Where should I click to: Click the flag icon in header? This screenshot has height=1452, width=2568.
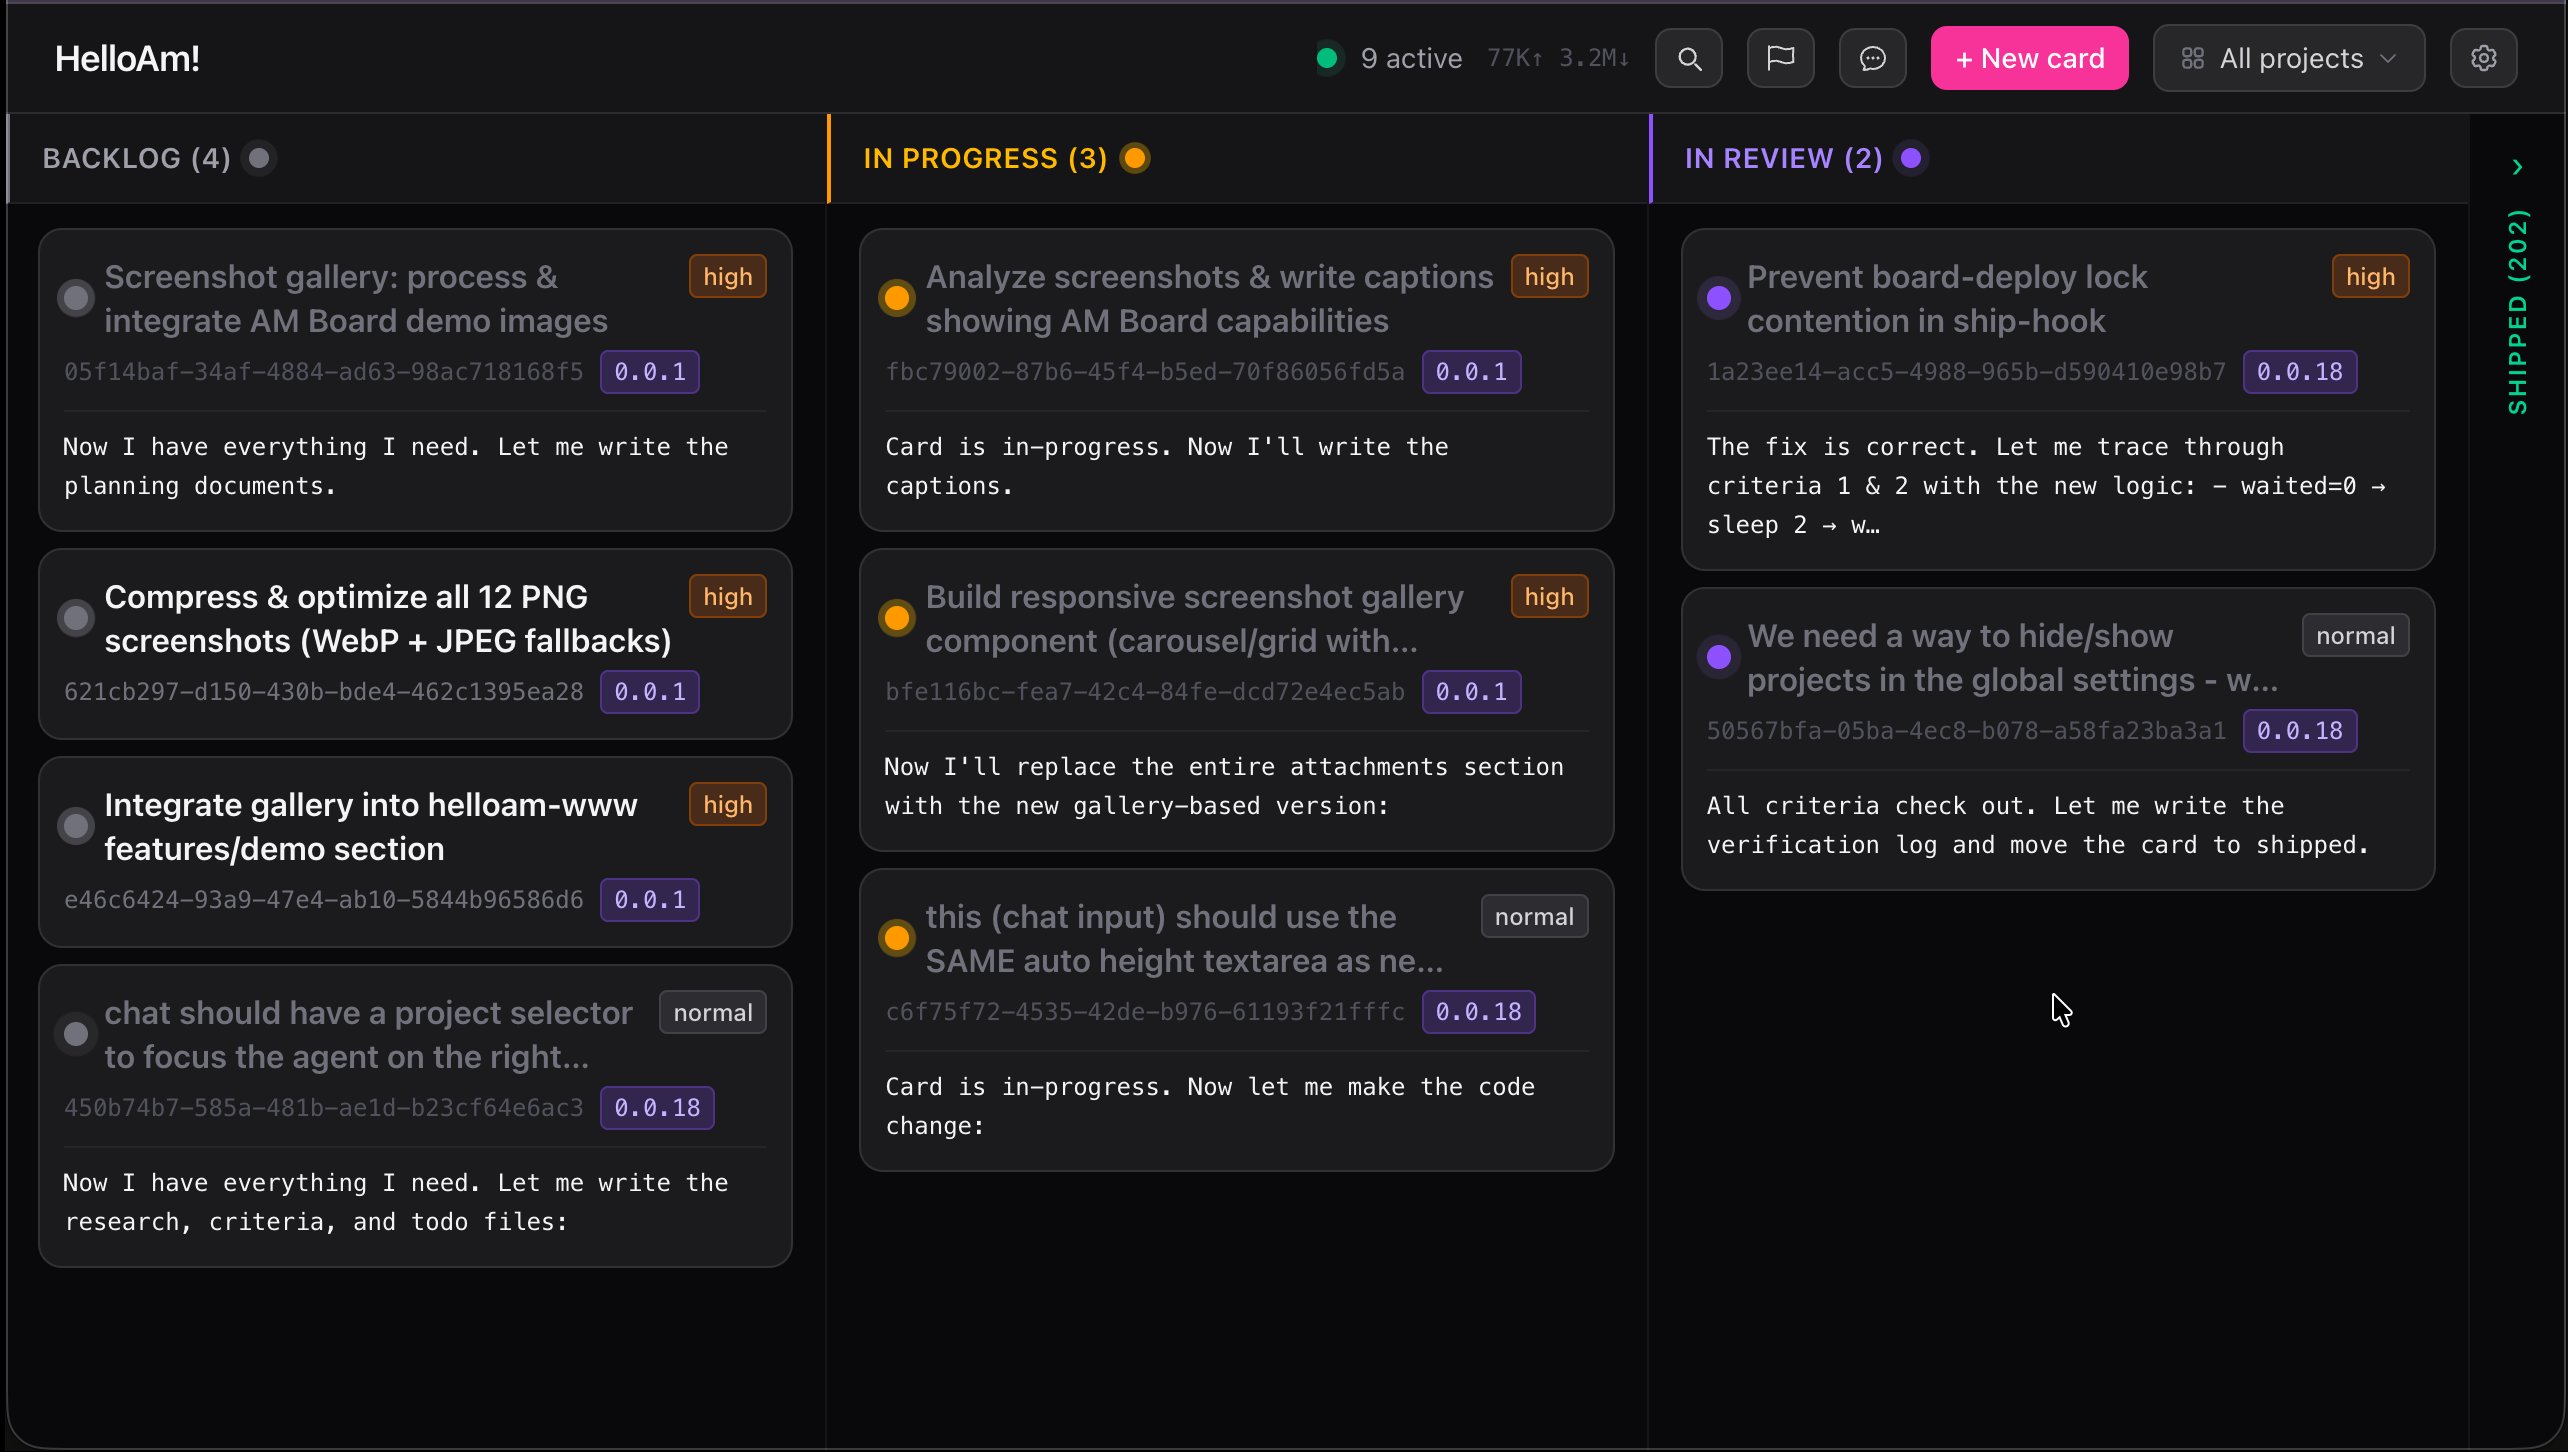[x=1780, y=58]
